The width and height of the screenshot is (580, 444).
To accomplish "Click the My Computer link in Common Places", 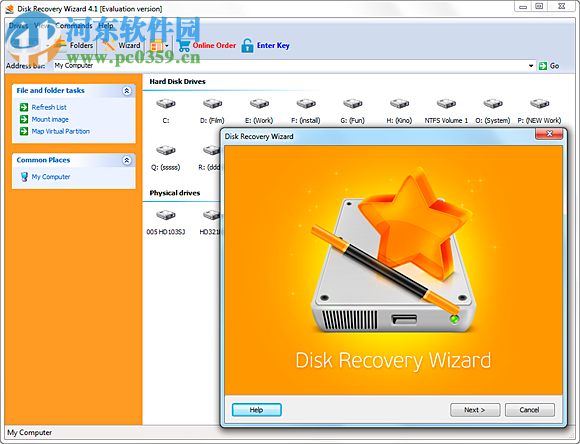I will 51,177.
